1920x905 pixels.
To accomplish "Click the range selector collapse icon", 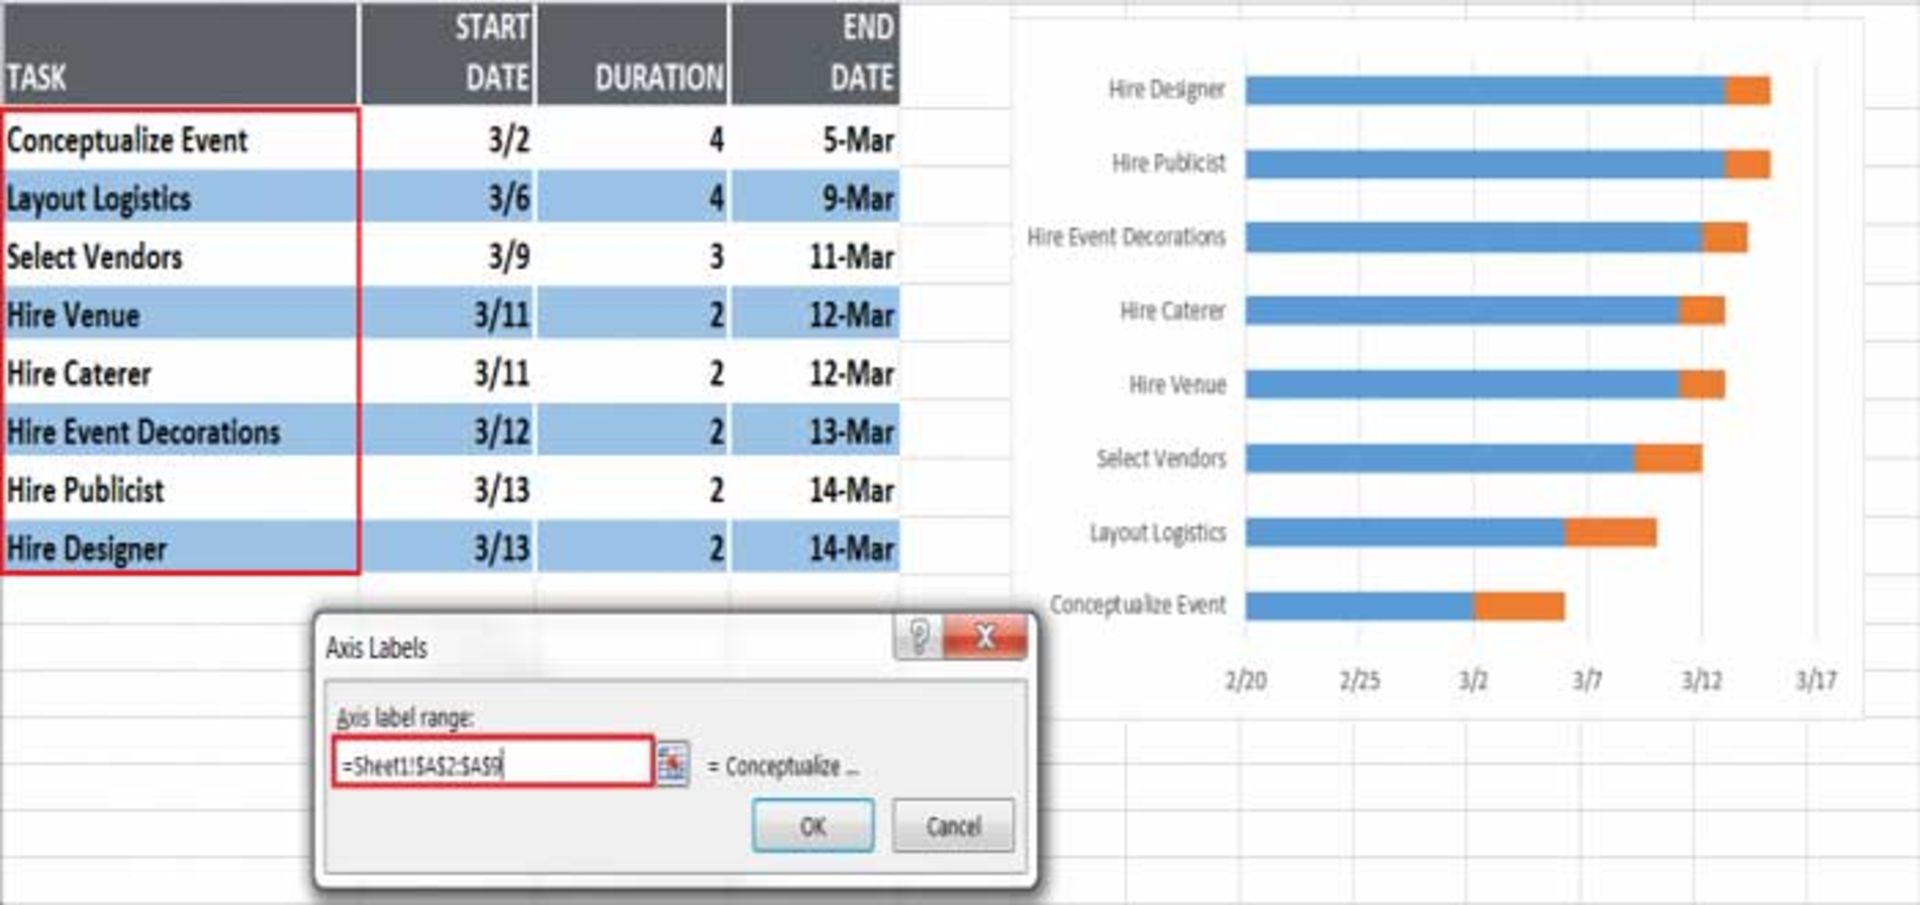I will 676,765.
